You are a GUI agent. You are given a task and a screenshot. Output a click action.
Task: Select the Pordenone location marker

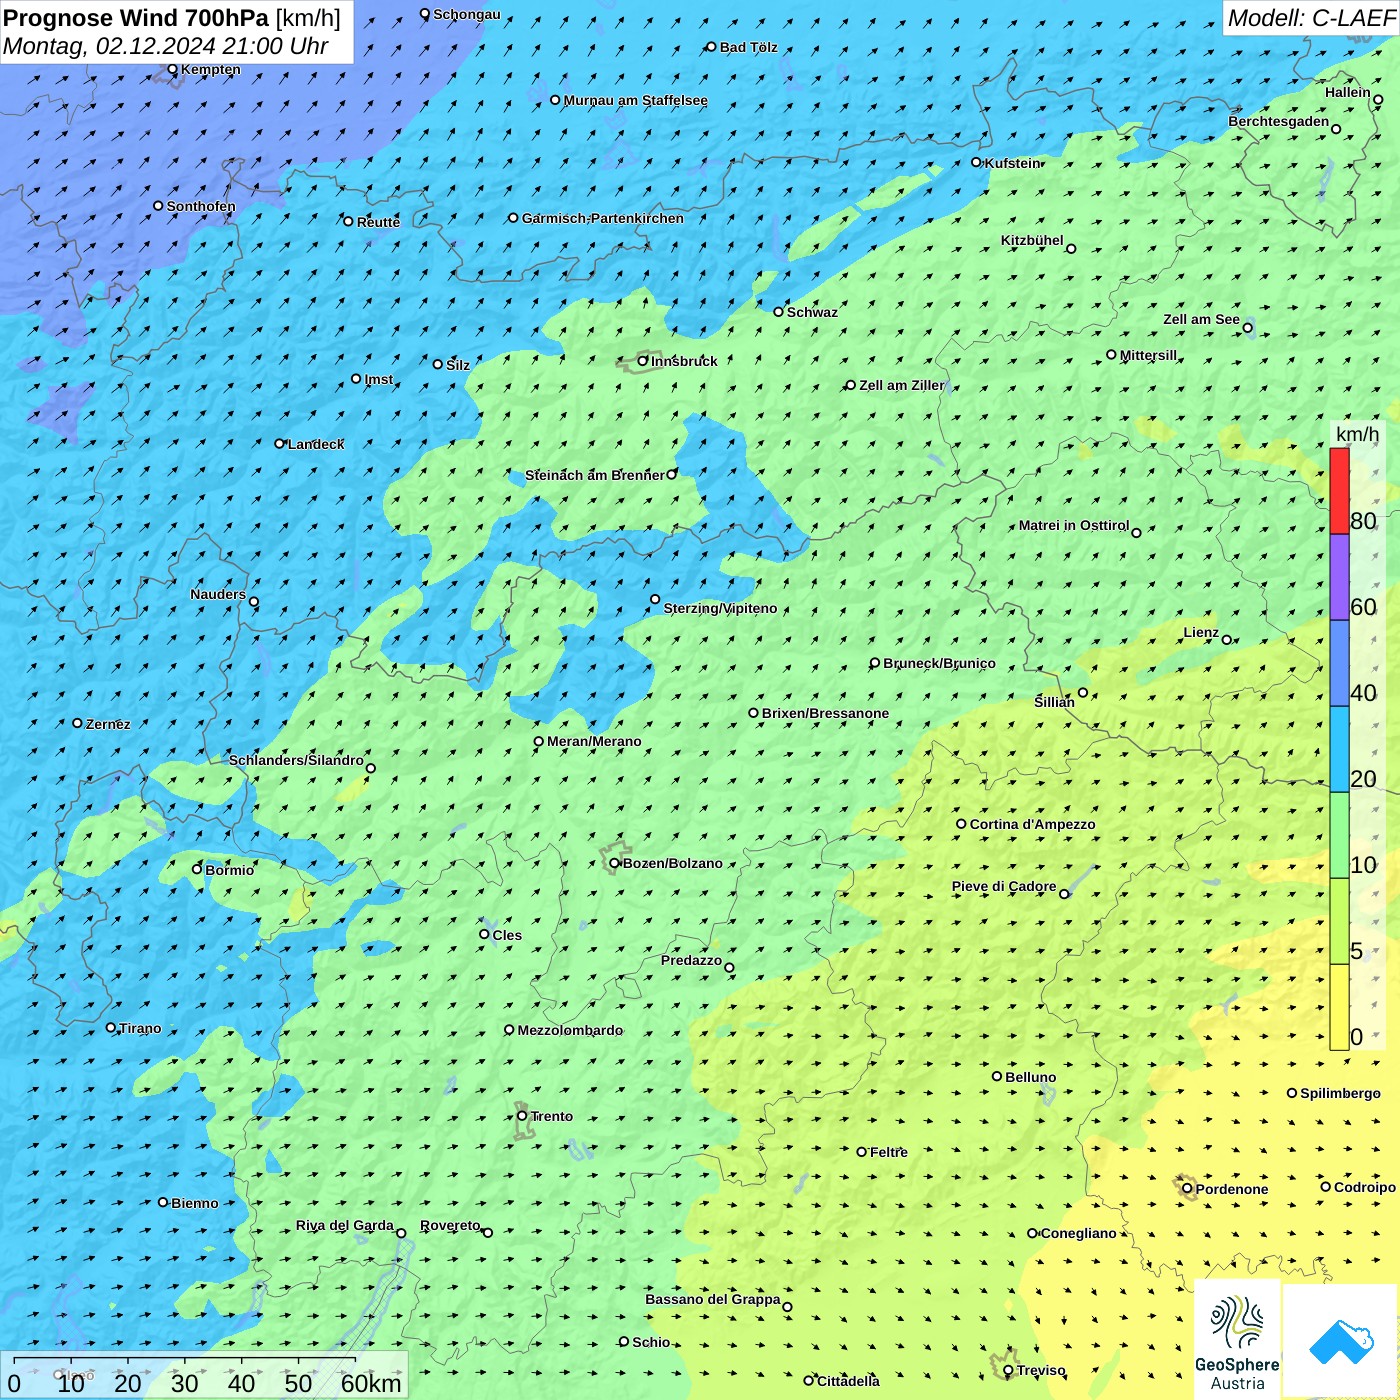[1188, 1189]
